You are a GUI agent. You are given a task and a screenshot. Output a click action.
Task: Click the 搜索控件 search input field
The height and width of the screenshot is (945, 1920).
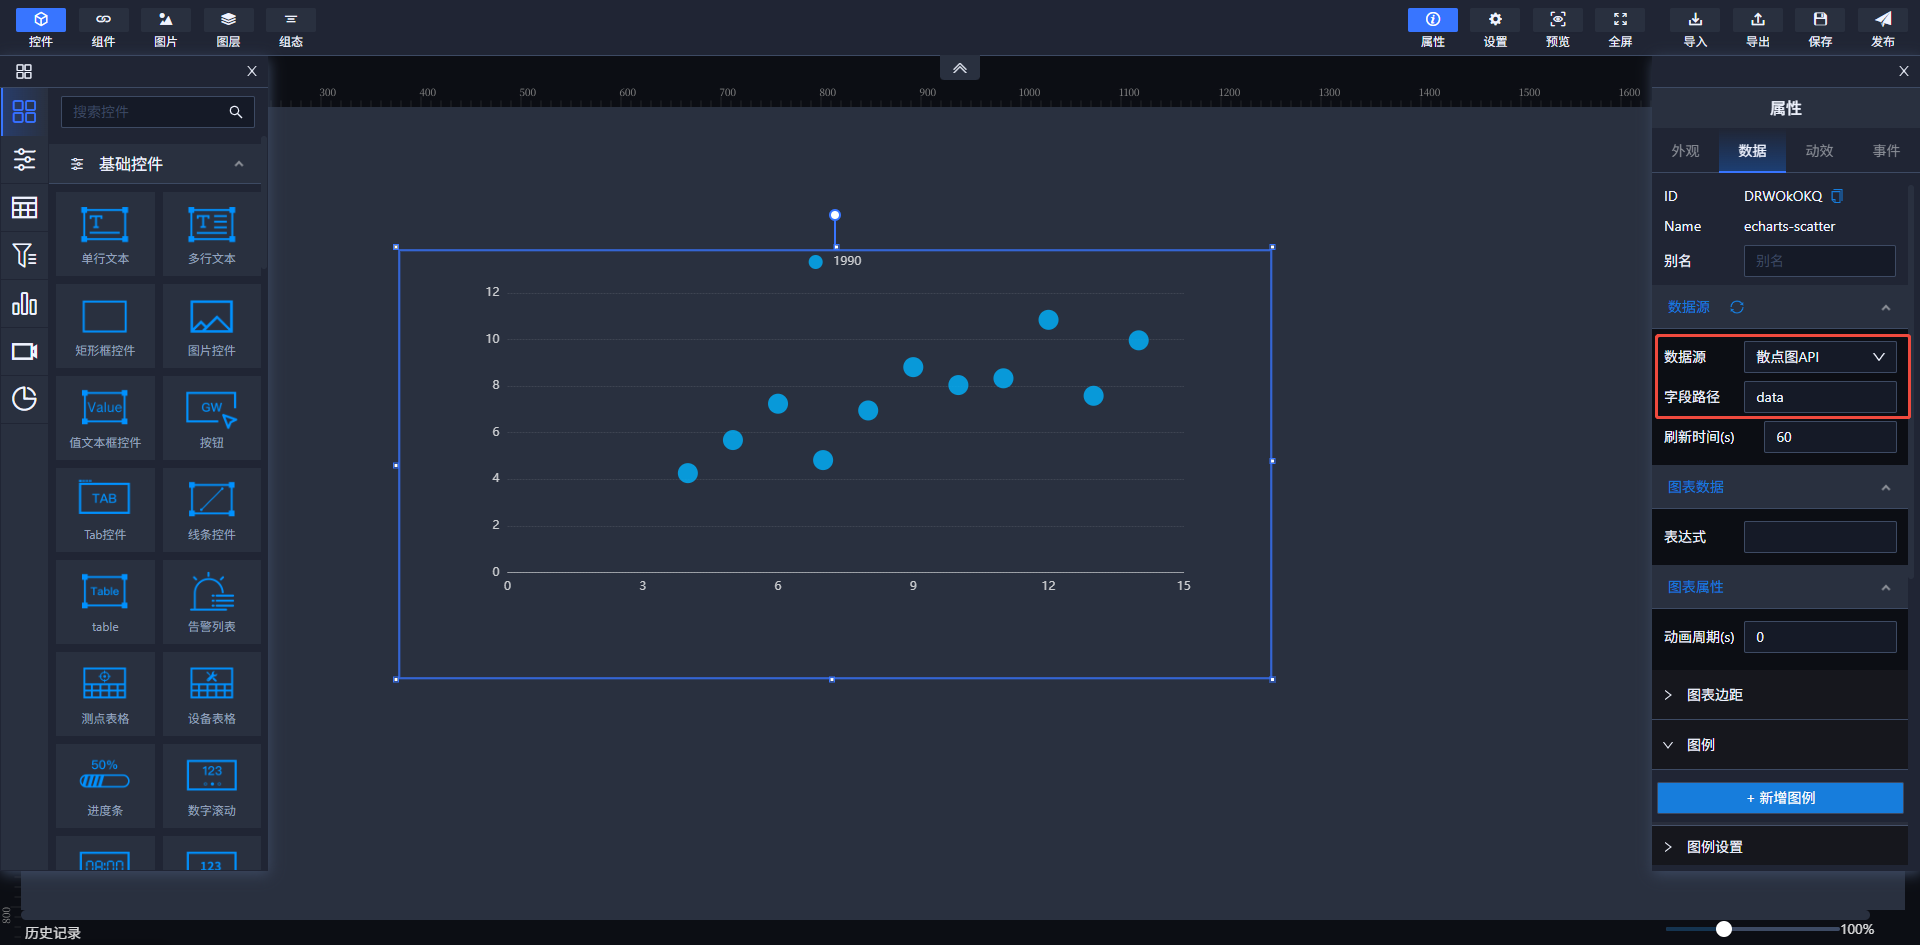tap(145, 112)
